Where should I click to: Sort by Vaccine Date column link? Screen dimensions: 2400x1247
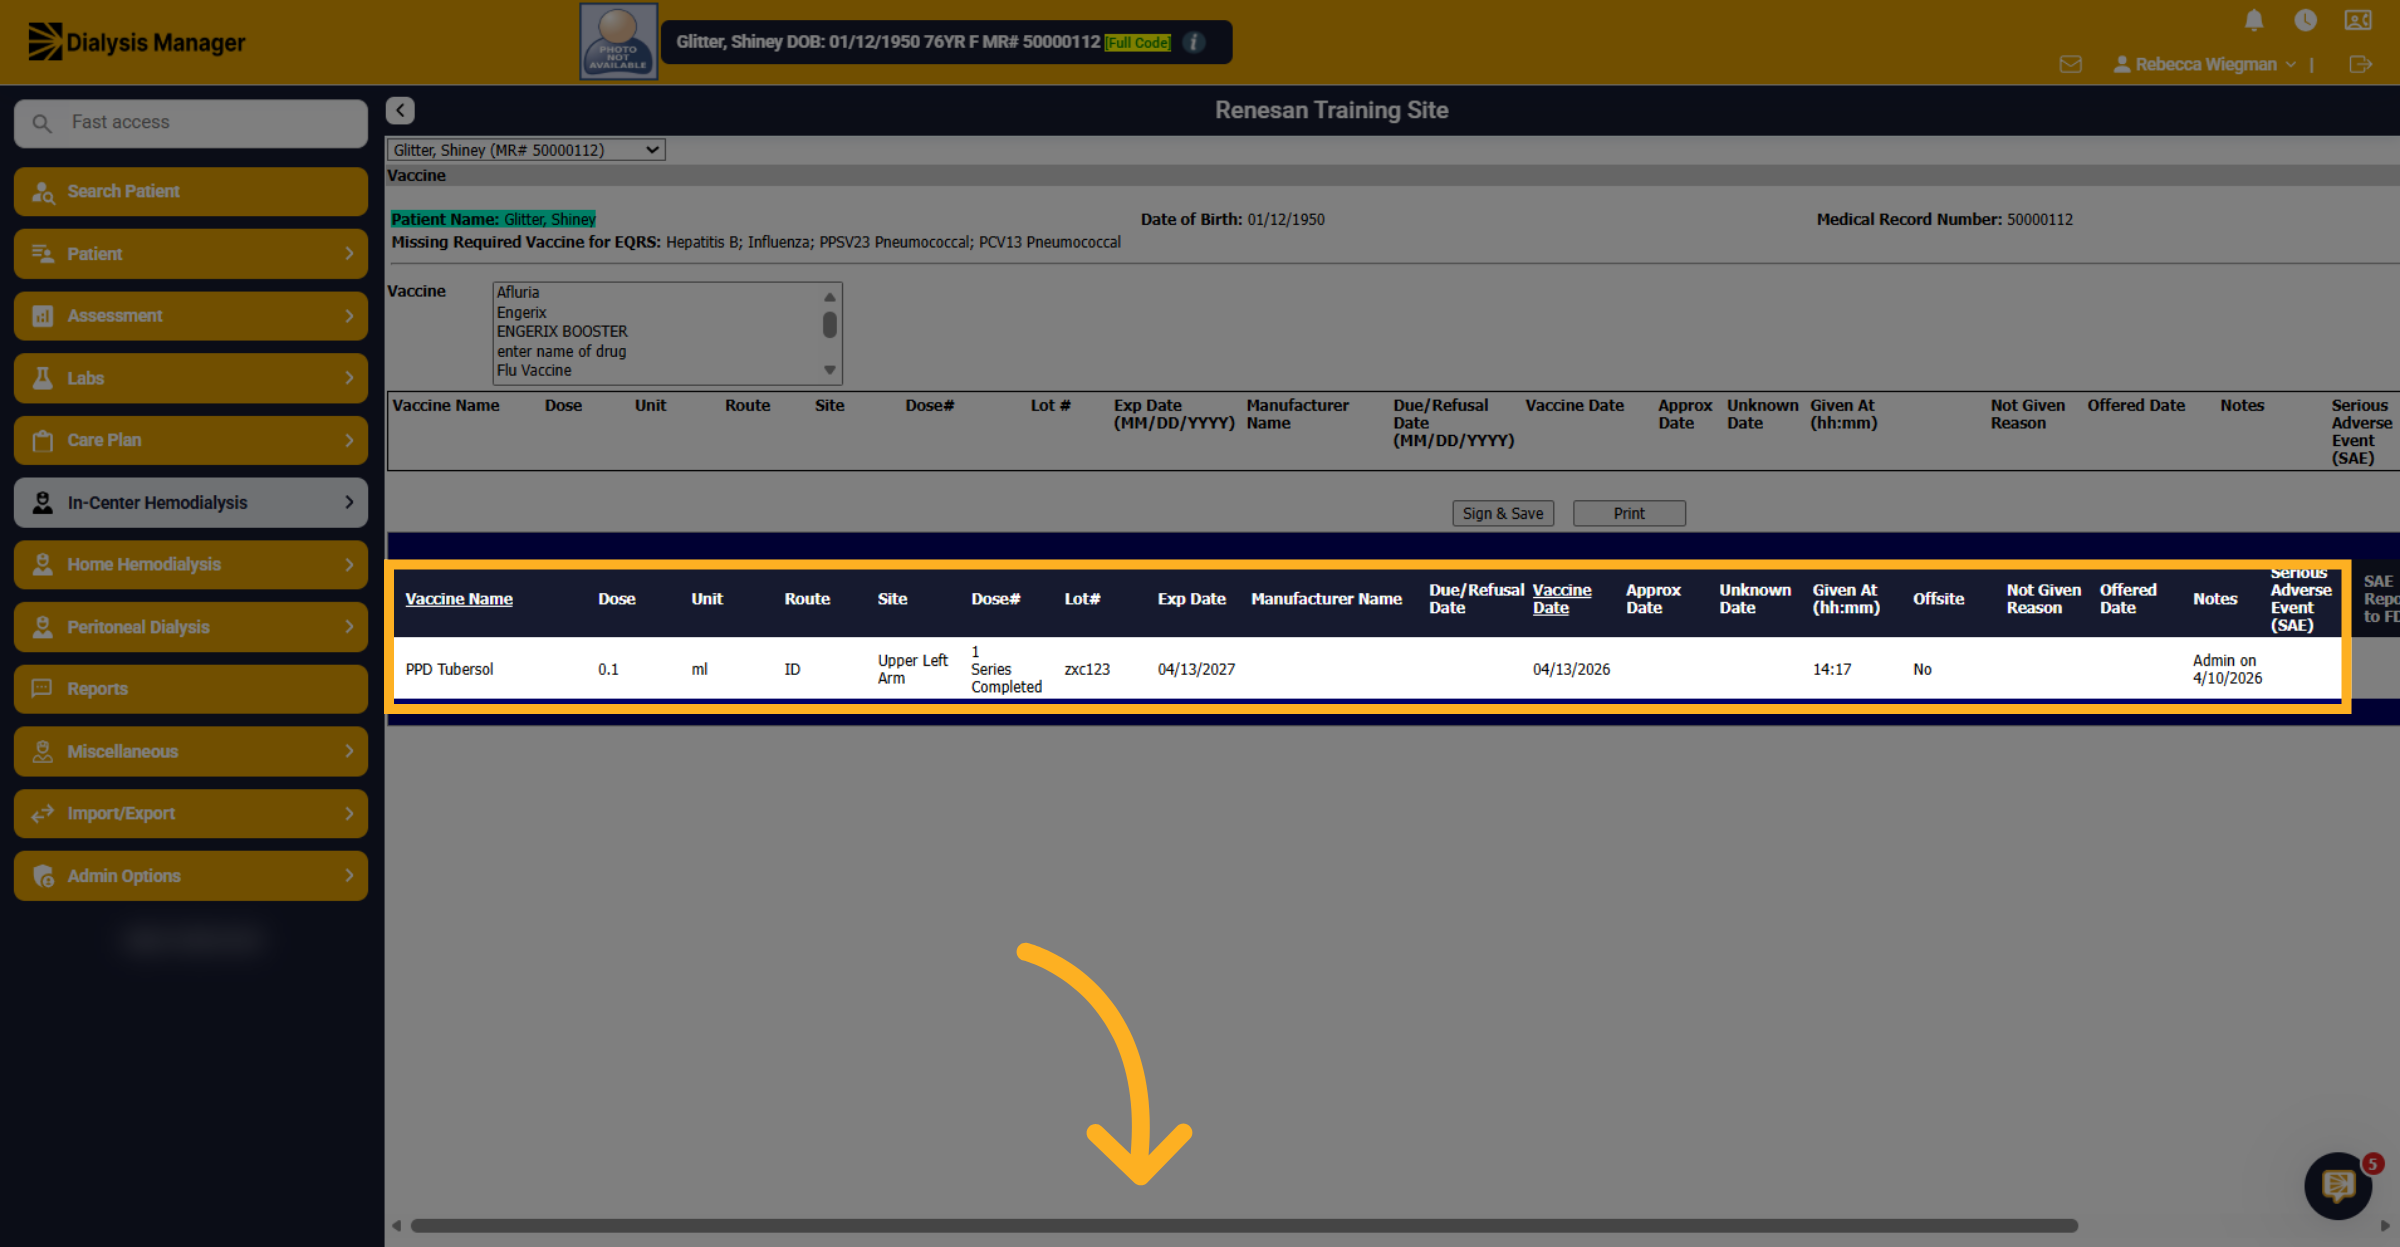point(1562,598)
